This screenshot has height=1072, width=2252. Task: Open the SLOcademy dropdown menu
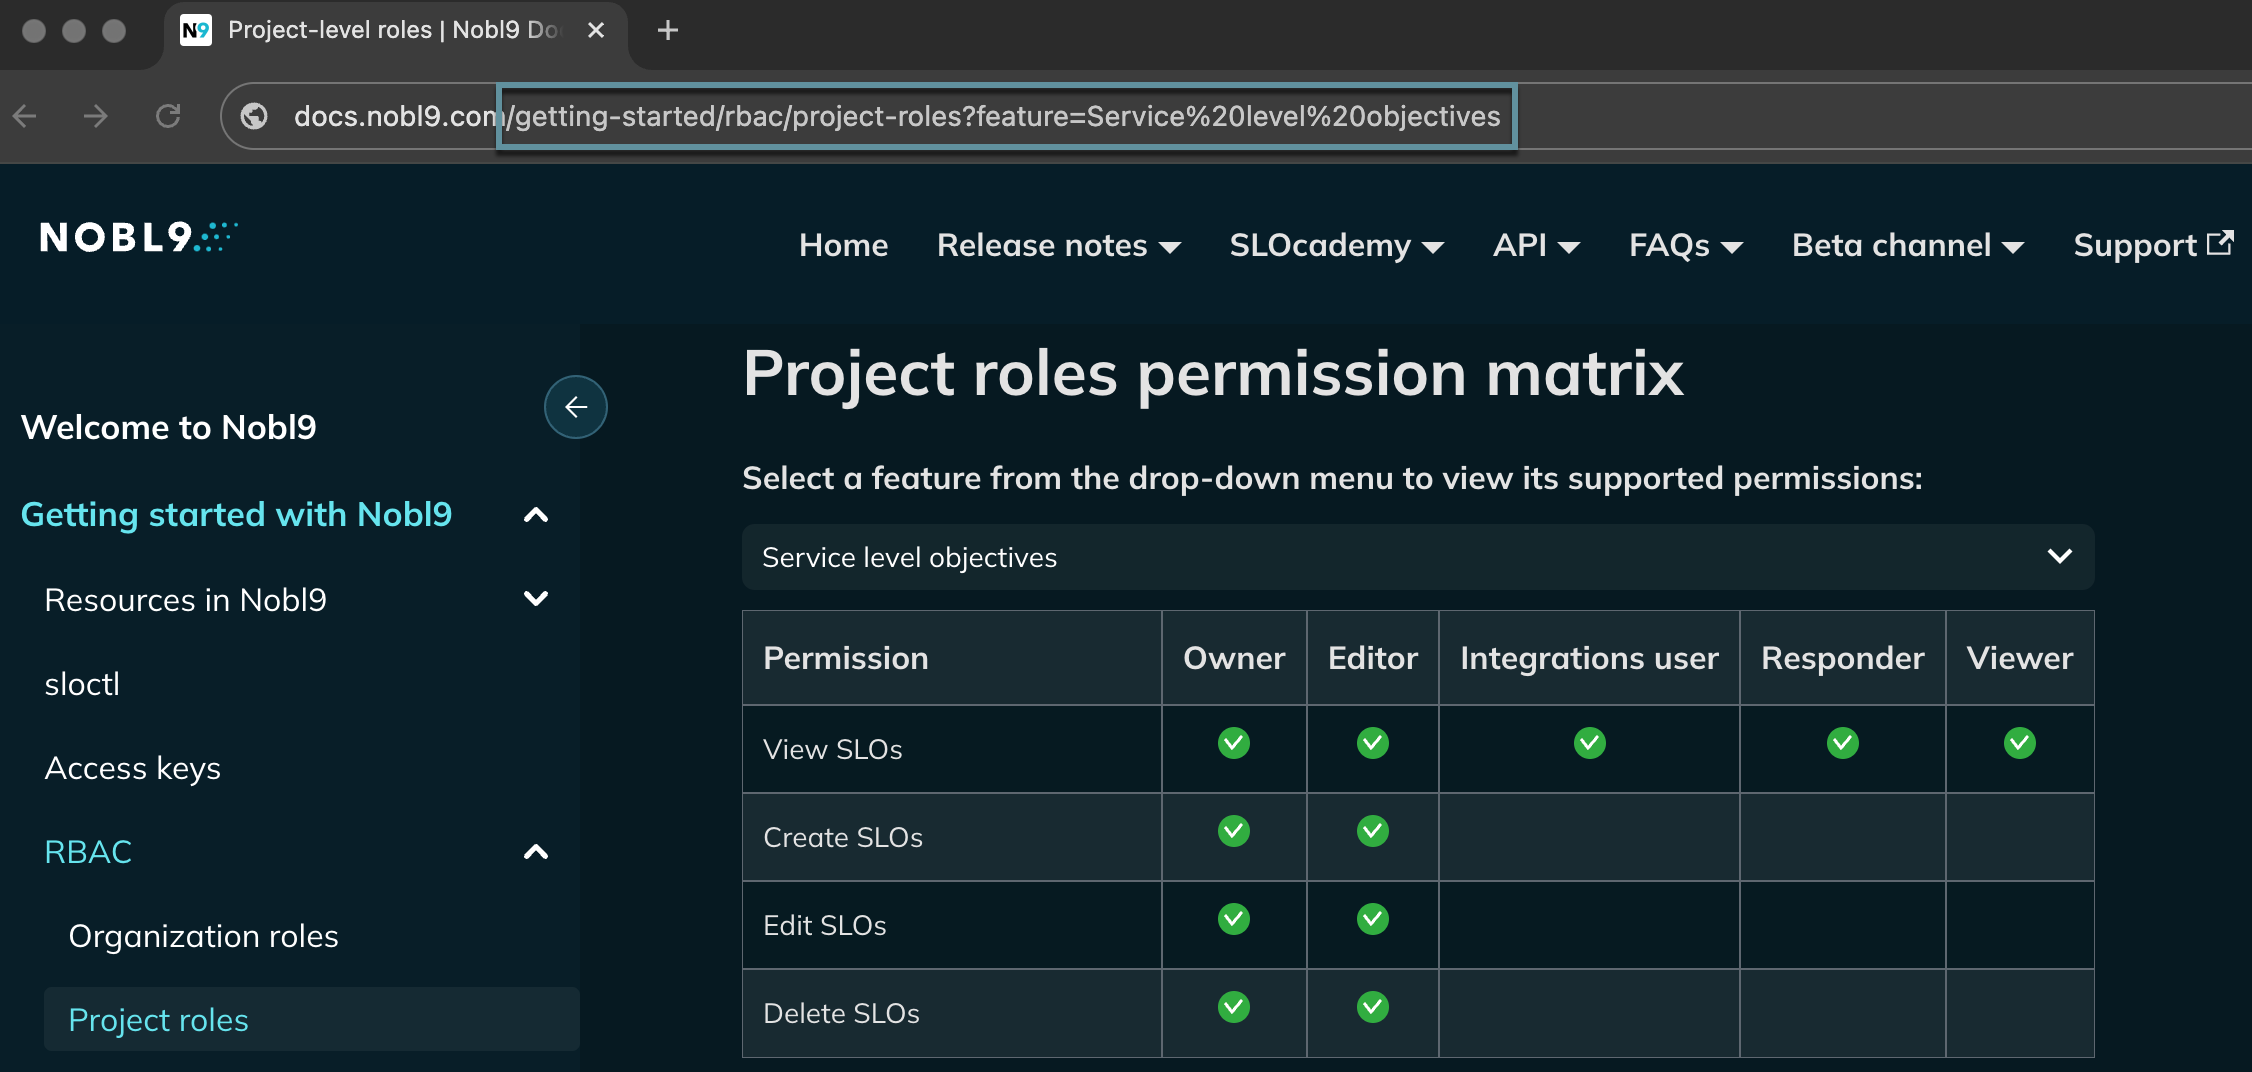click(x=1337, y=245)
